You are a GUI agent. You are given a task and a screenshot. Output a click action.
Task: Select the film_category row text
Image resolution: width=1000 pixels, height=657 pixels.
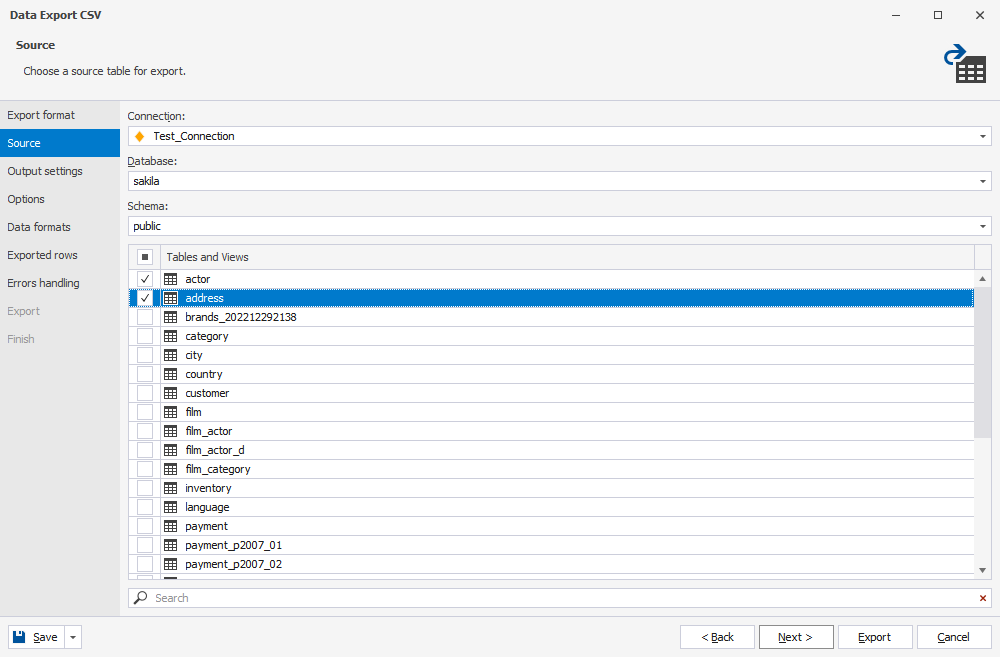pos(217,469)
